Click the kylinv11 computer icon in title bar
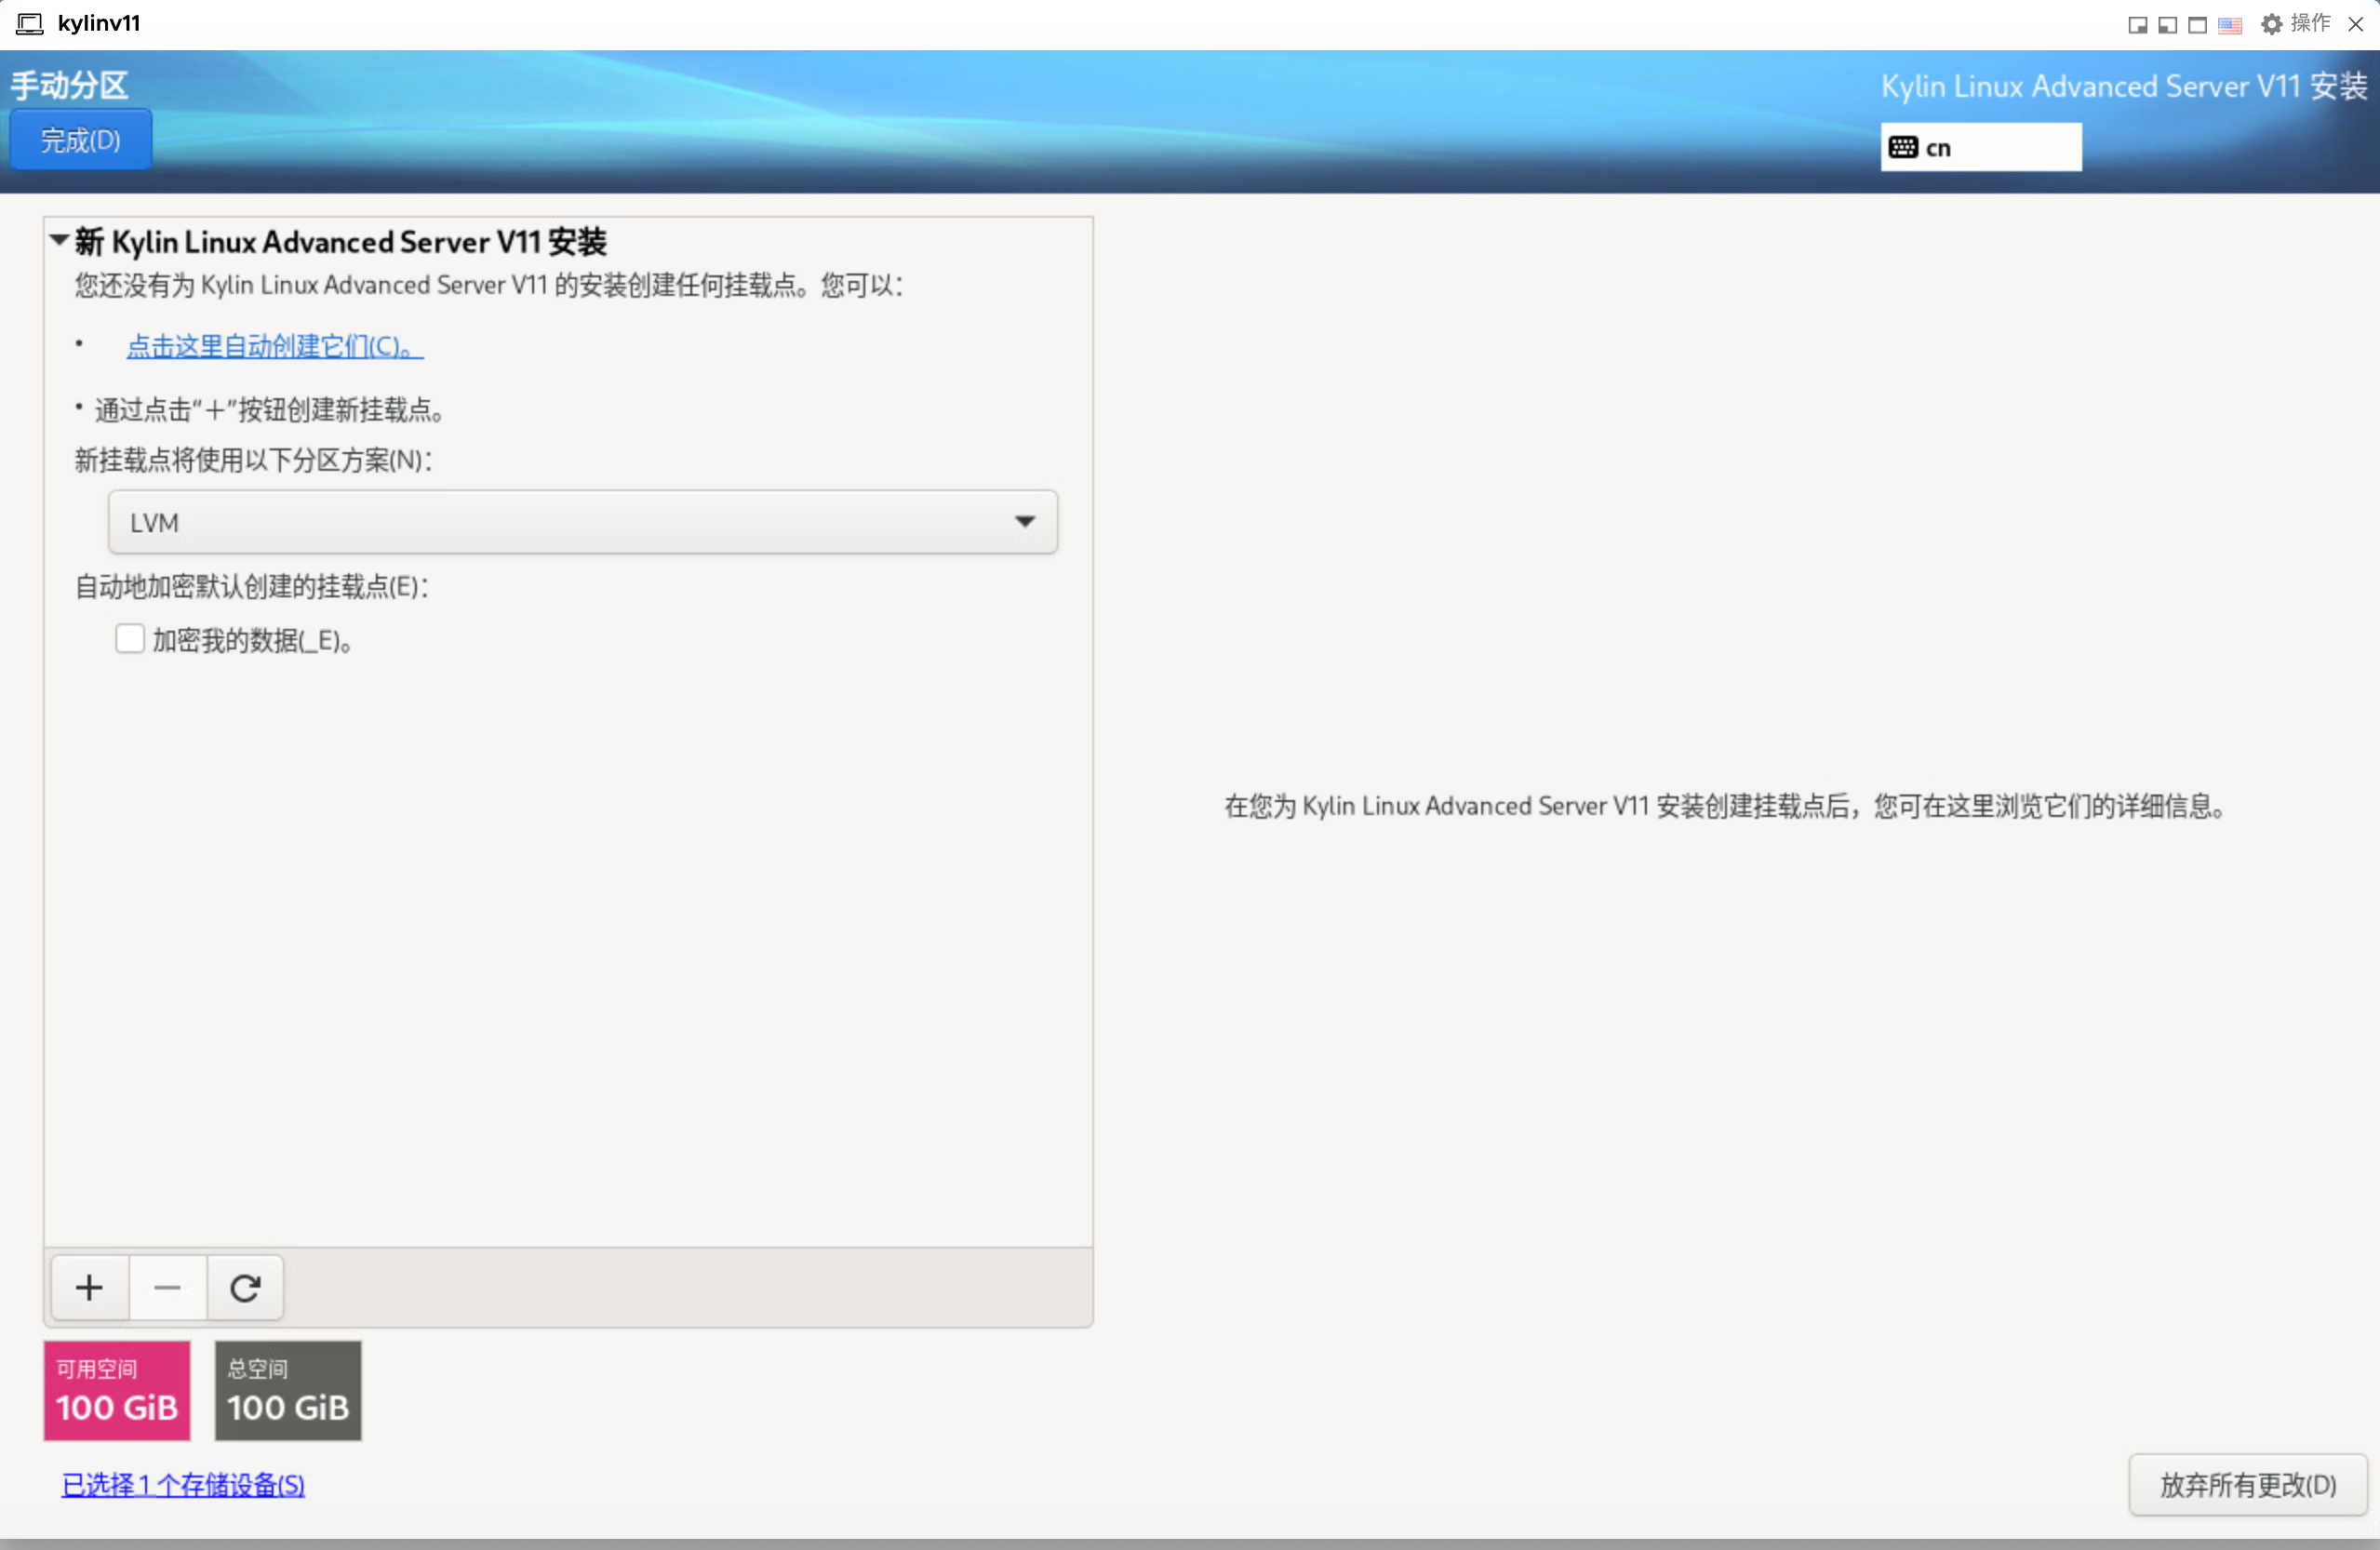Viewport: 2380px width, 1550px height. coord(30,23)
